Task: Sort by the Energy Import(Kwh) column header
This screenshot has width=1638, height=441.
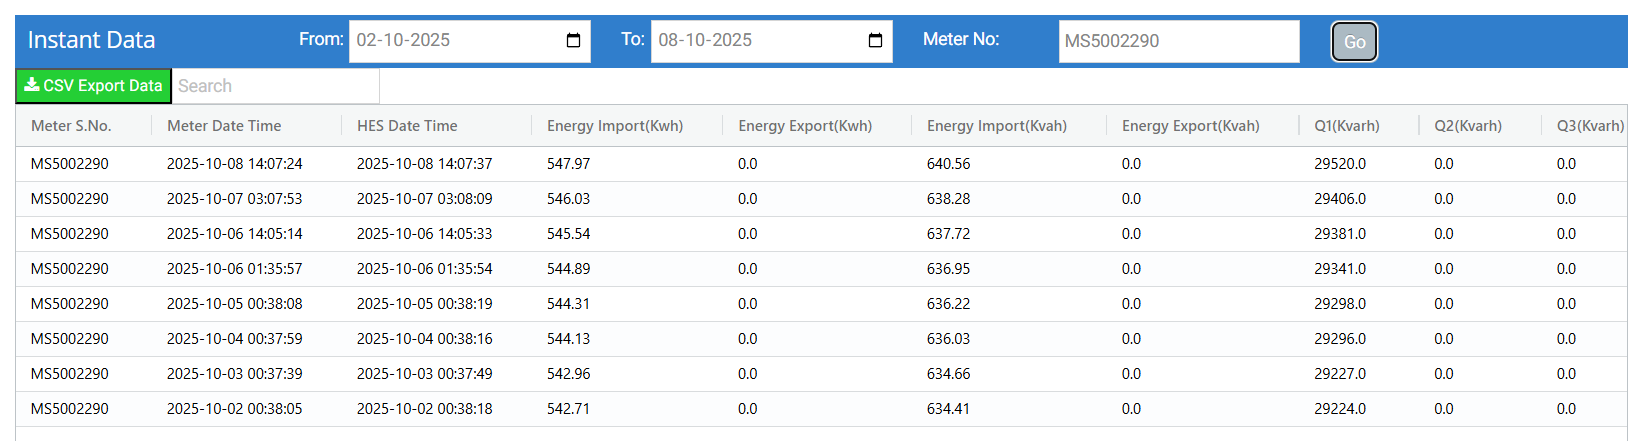Action: (x=615, y=126)
